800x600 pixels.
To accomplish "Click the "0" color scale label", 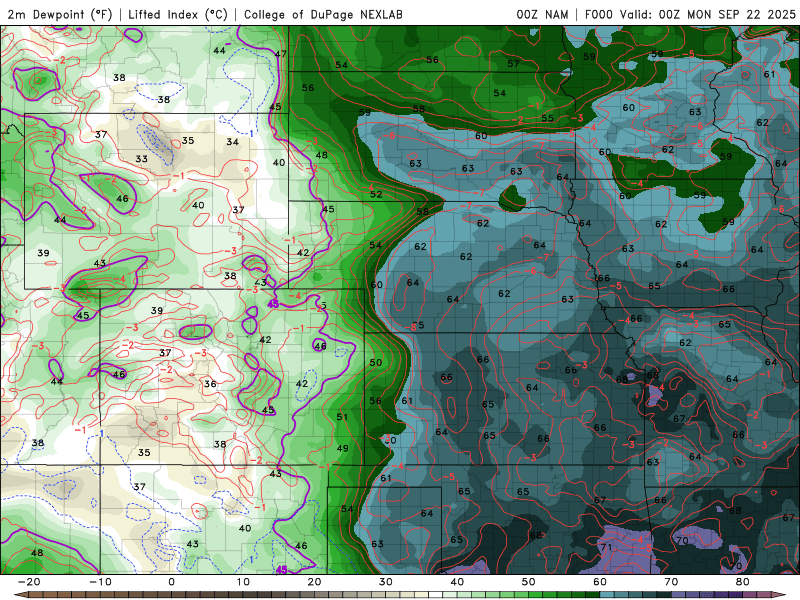I will 171,582.
